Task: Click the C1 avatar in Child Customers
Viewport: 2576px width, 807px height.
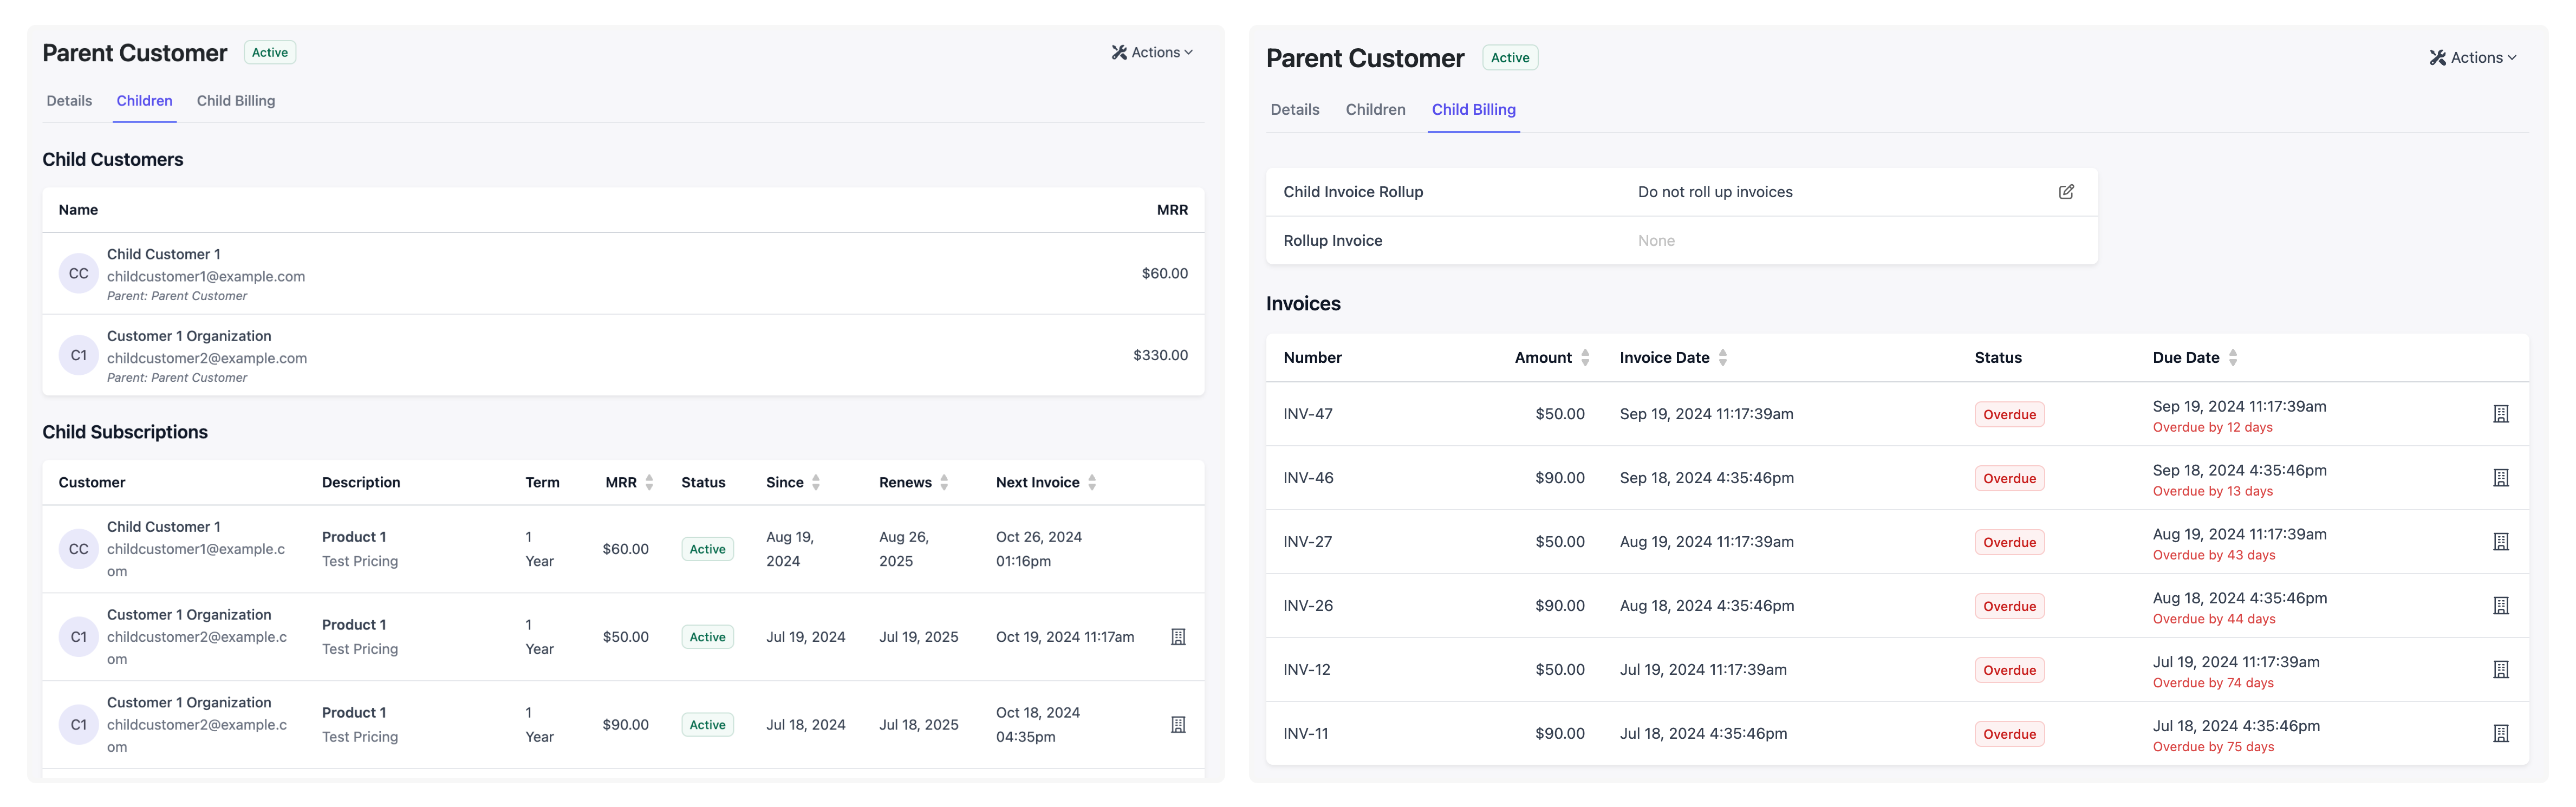Action: [79, 356]
